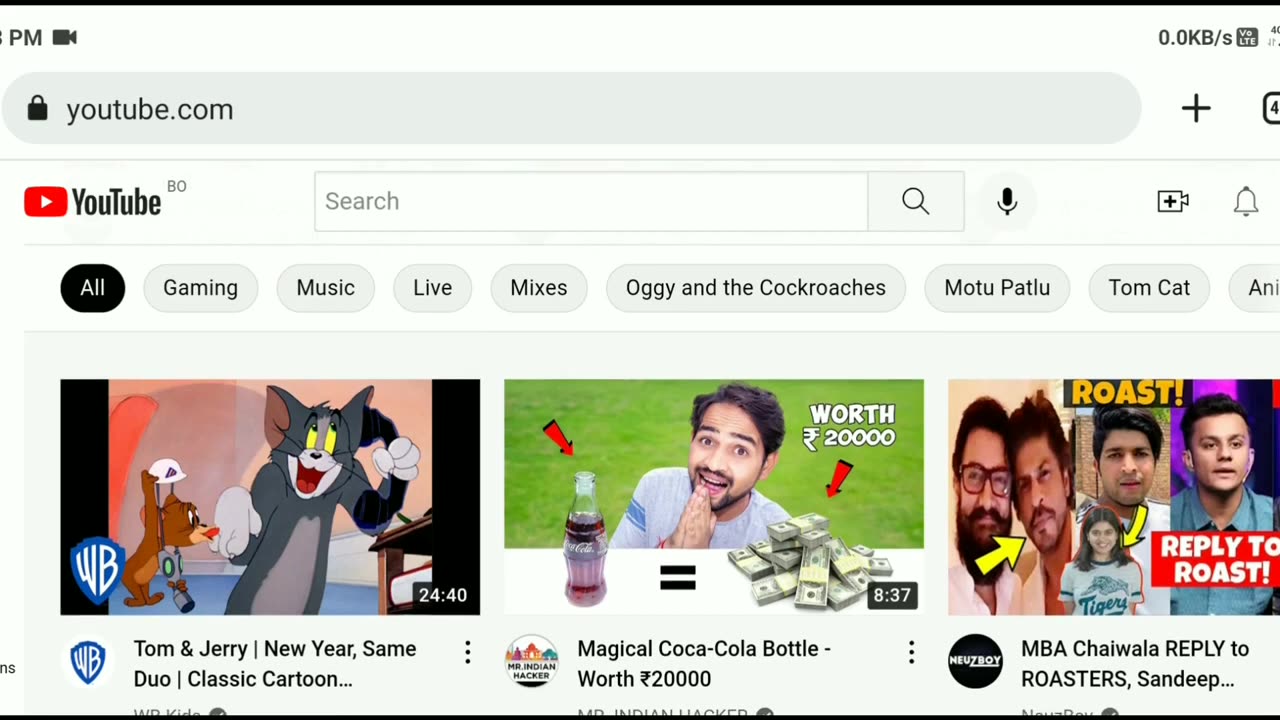This screenshot has height=720, width=1280.
Task: Select the All filter chip
Action: 93,288
